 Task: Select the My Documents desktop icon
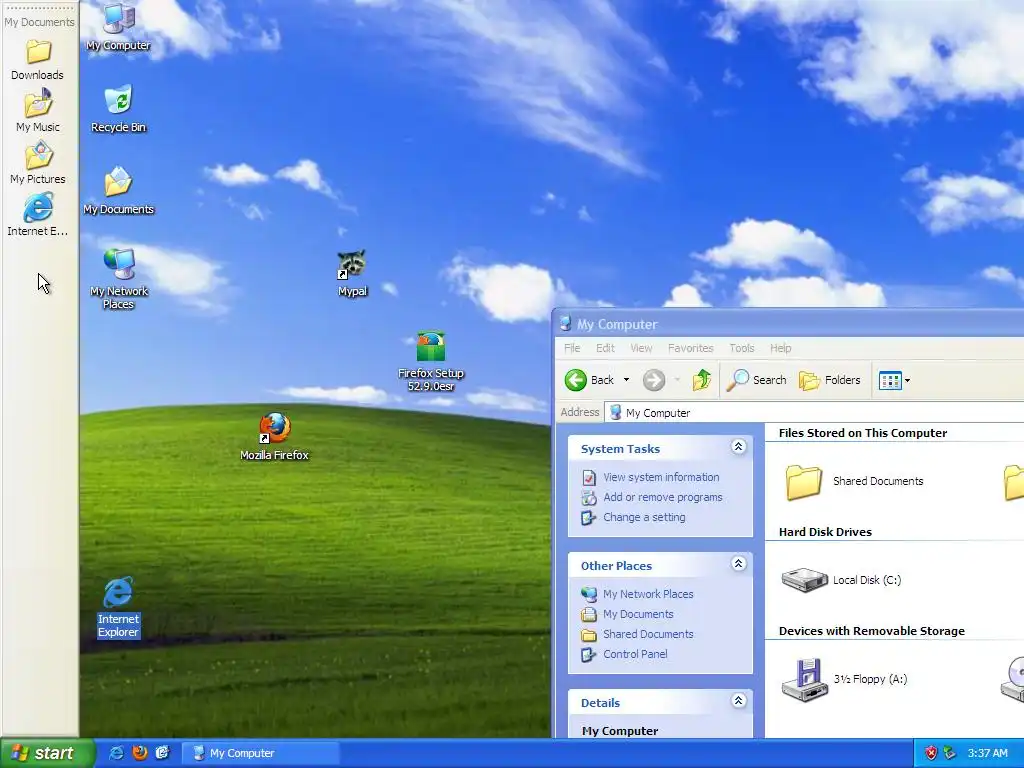pyautogui.click(x=118, y=190)
